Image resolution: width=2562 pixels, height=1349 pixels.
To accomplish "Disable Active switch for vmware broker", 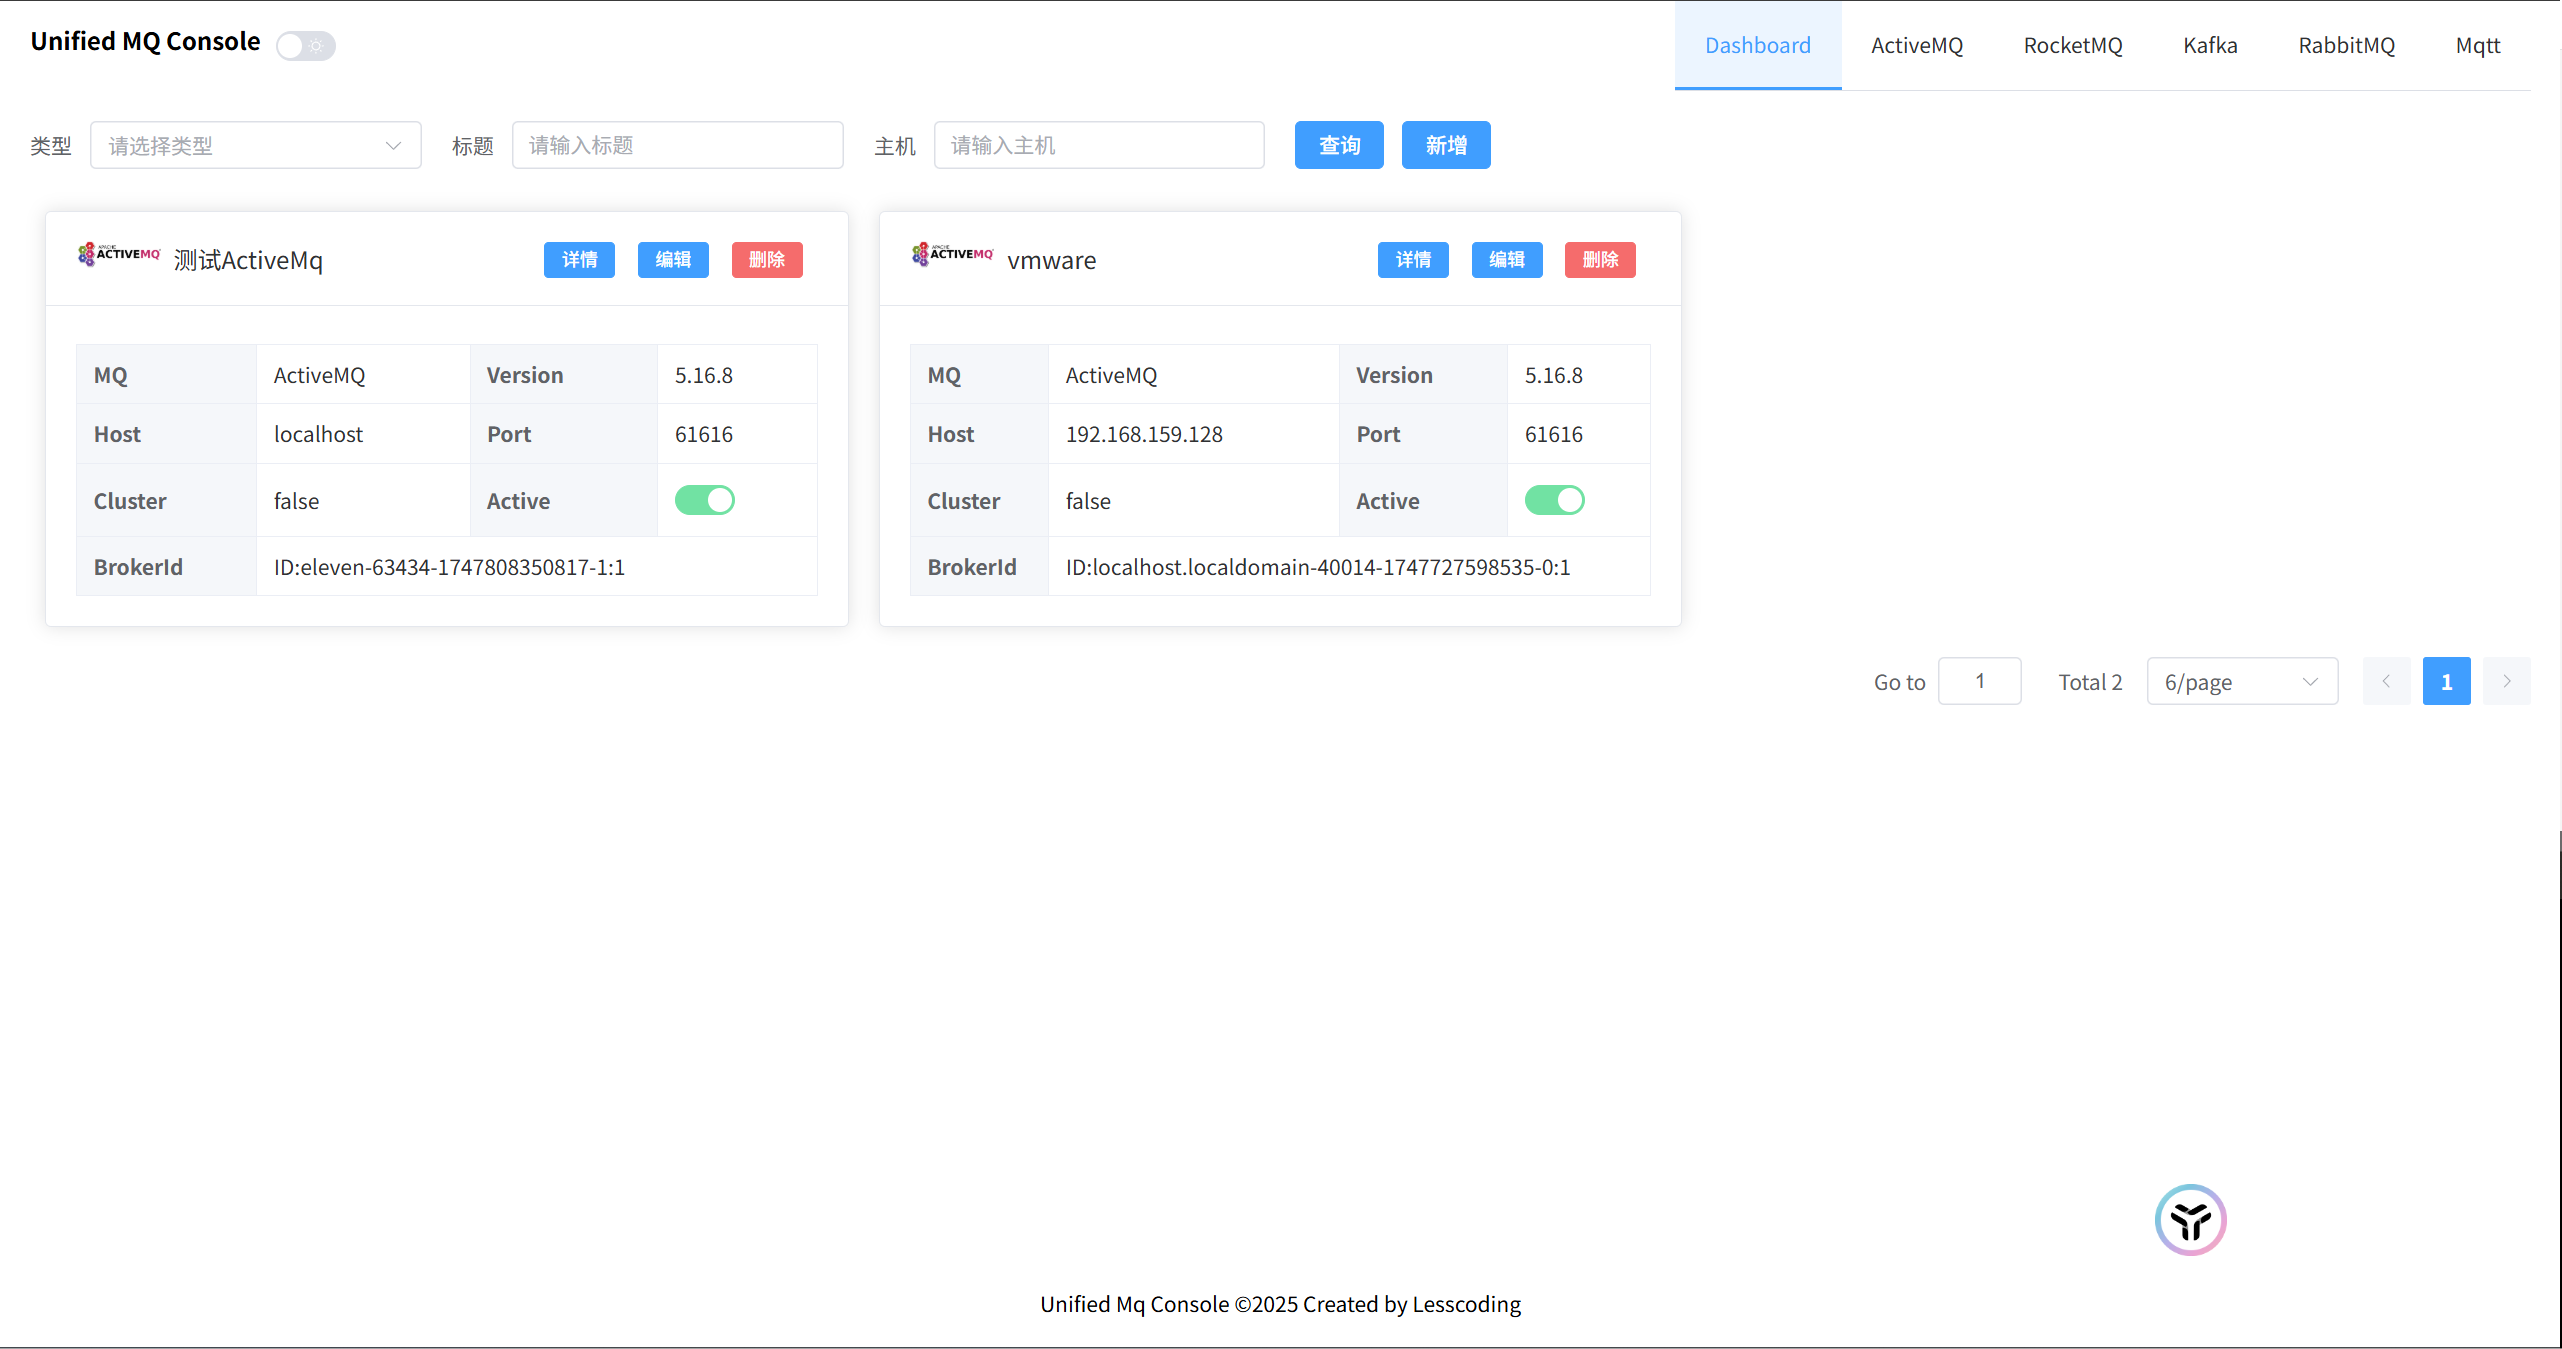I will point(1554,500).
